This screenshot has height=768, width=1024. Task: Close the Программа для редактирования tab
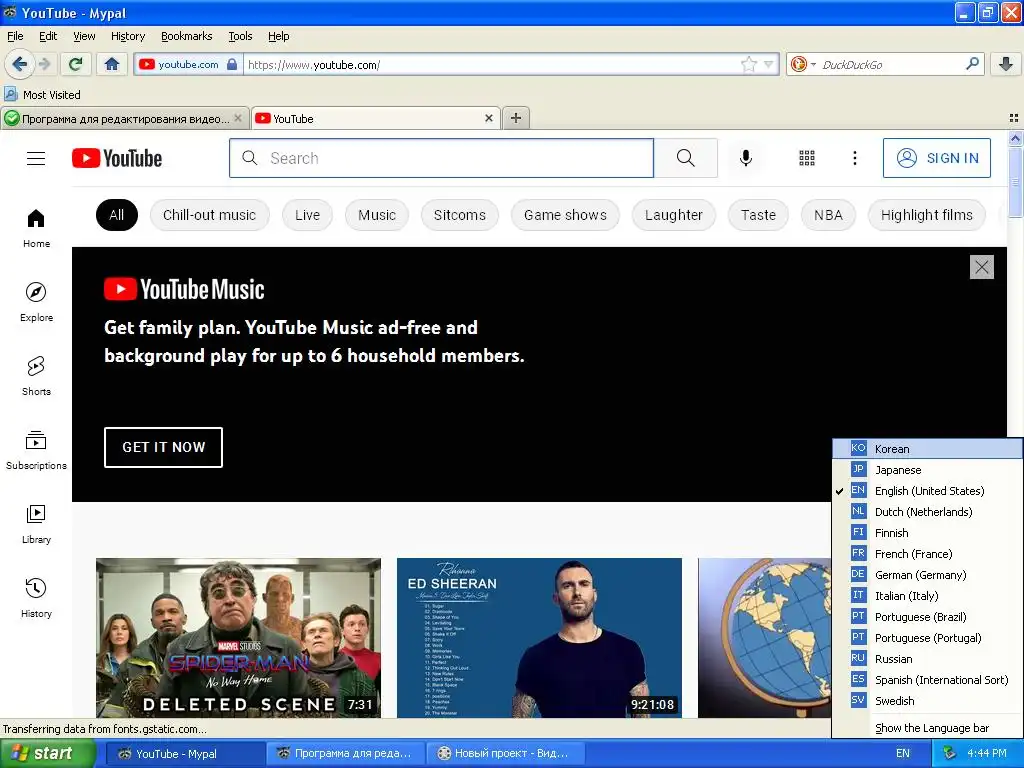coord(238,118)
